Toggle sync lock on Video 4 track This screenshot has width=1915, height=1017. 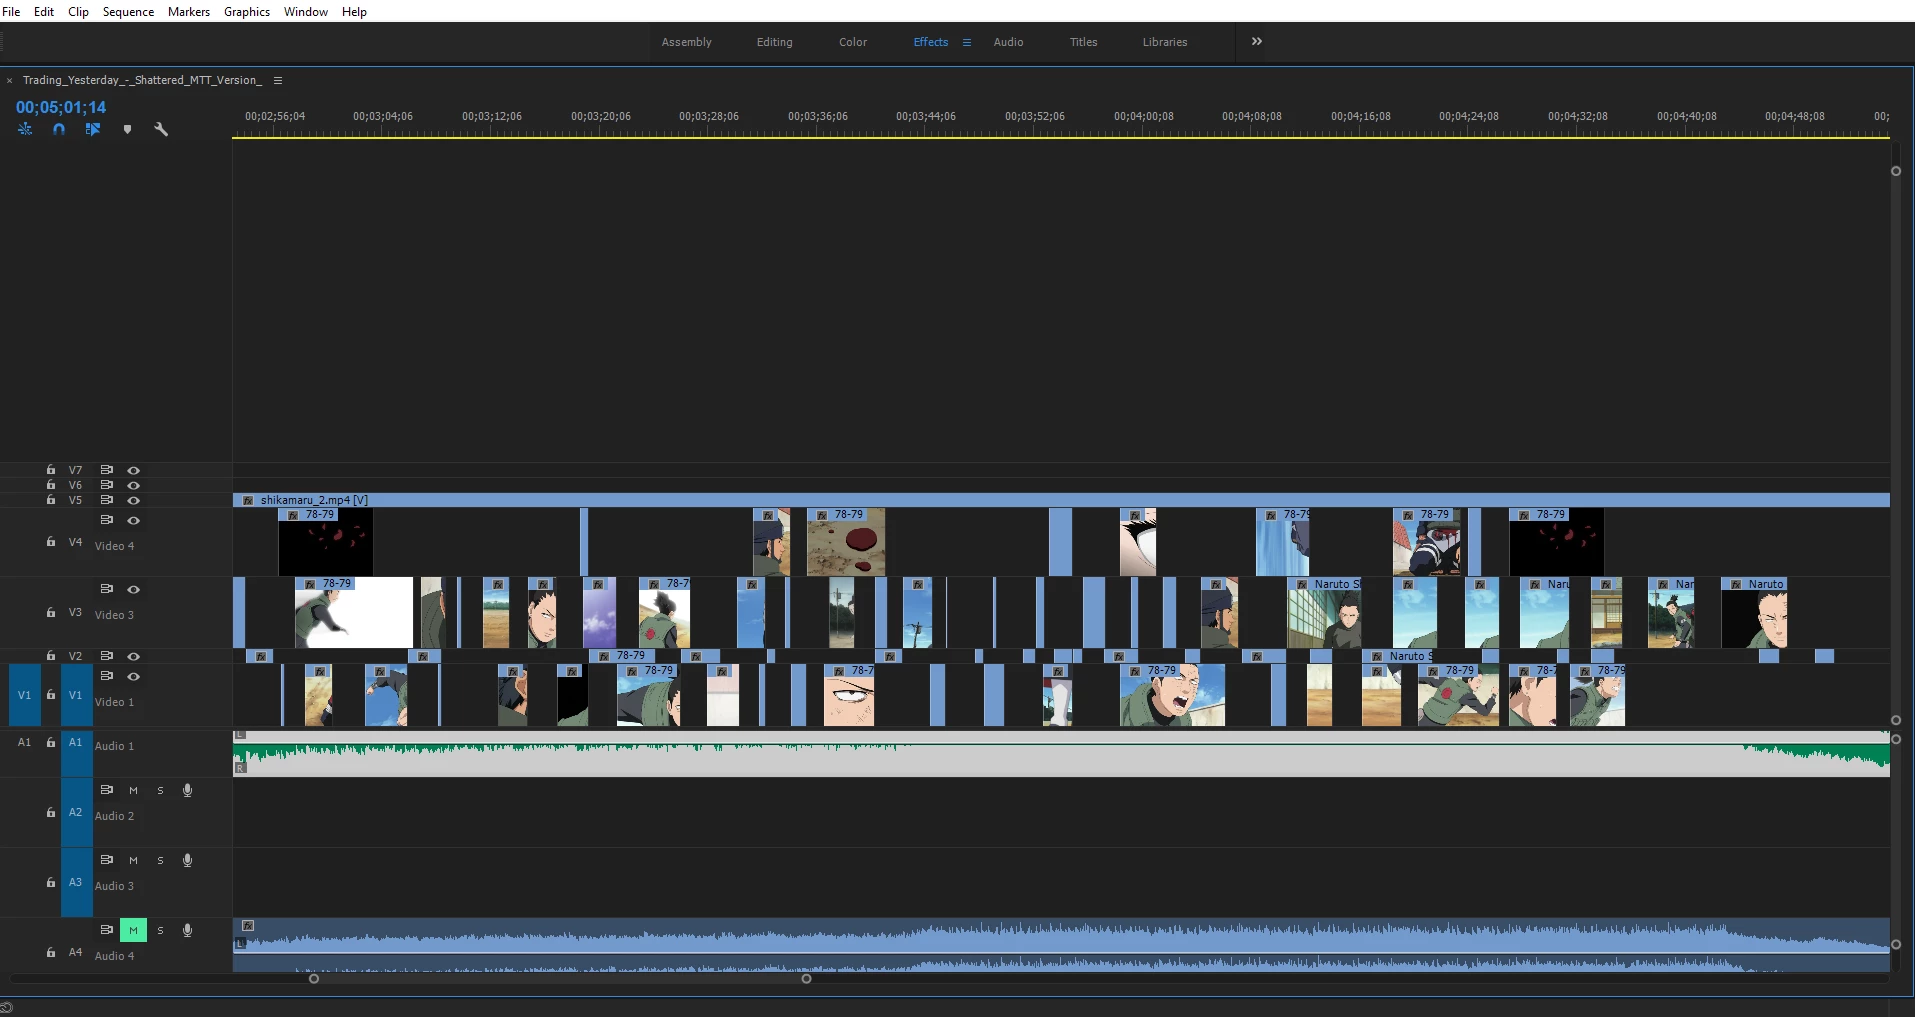tap(106, 520)
